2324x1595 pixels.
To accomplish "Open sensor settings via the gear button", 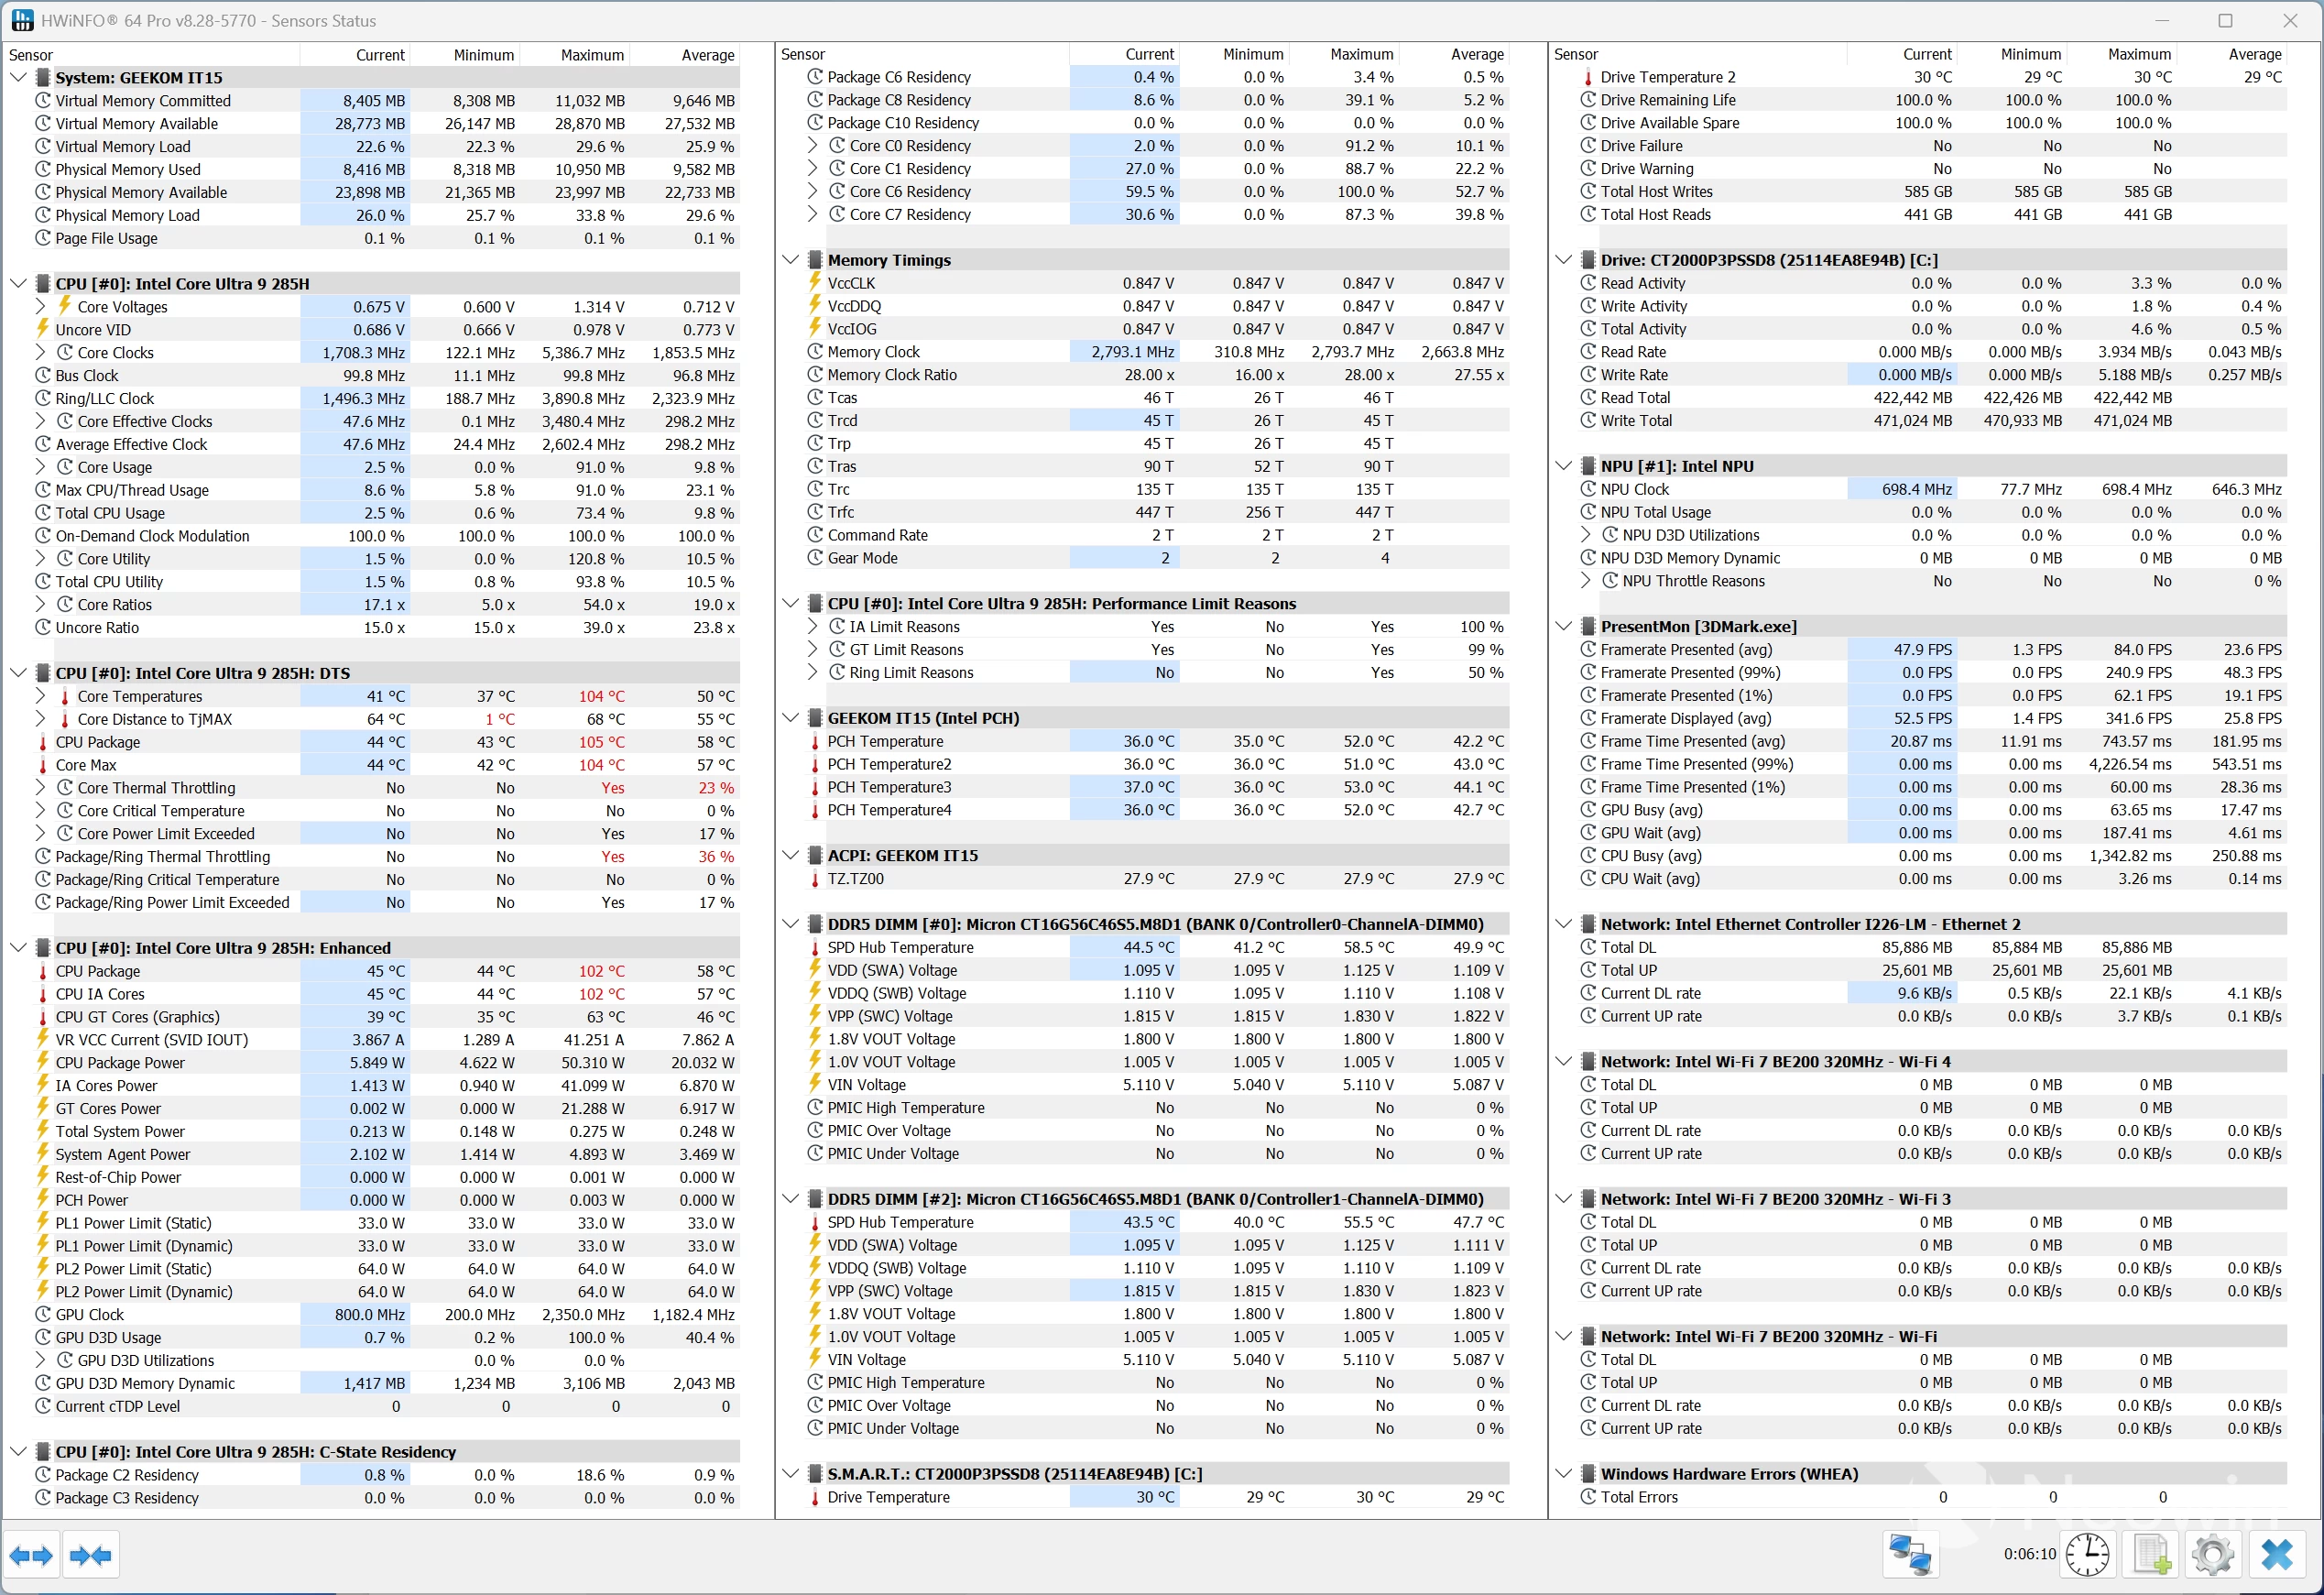I will coord(2212,1555).
